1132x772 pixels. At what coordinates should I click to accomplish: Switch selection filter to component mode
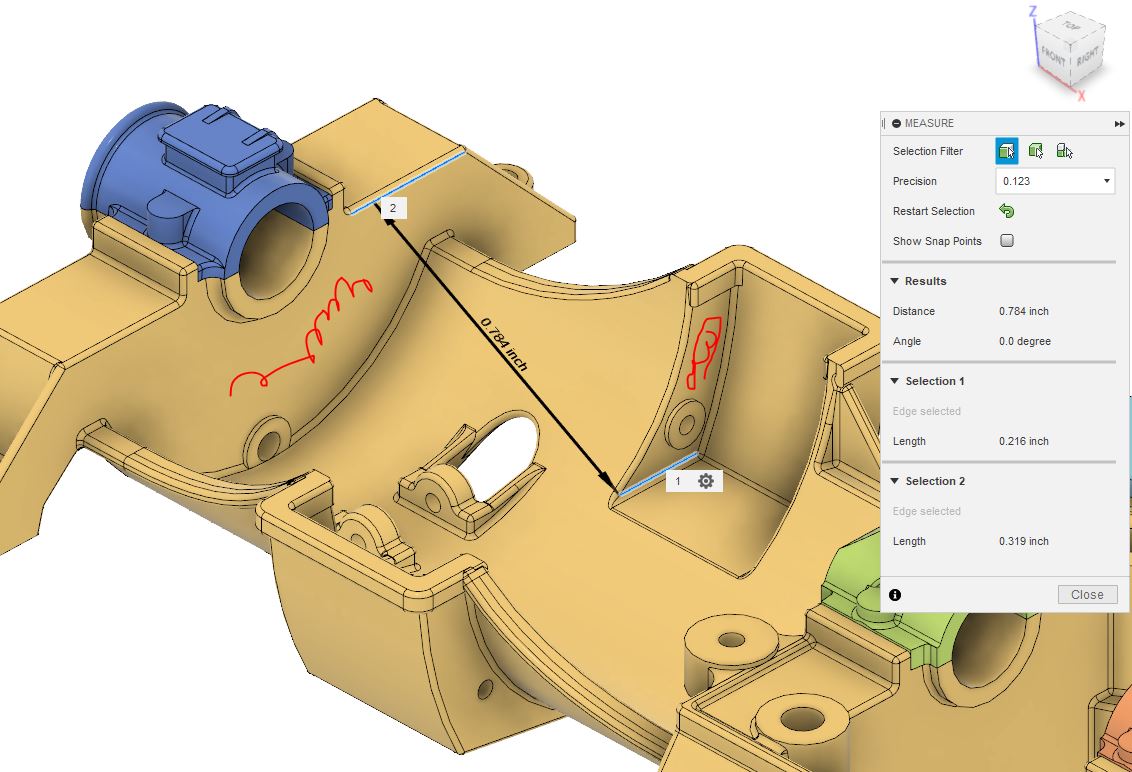pos(1064,150)
